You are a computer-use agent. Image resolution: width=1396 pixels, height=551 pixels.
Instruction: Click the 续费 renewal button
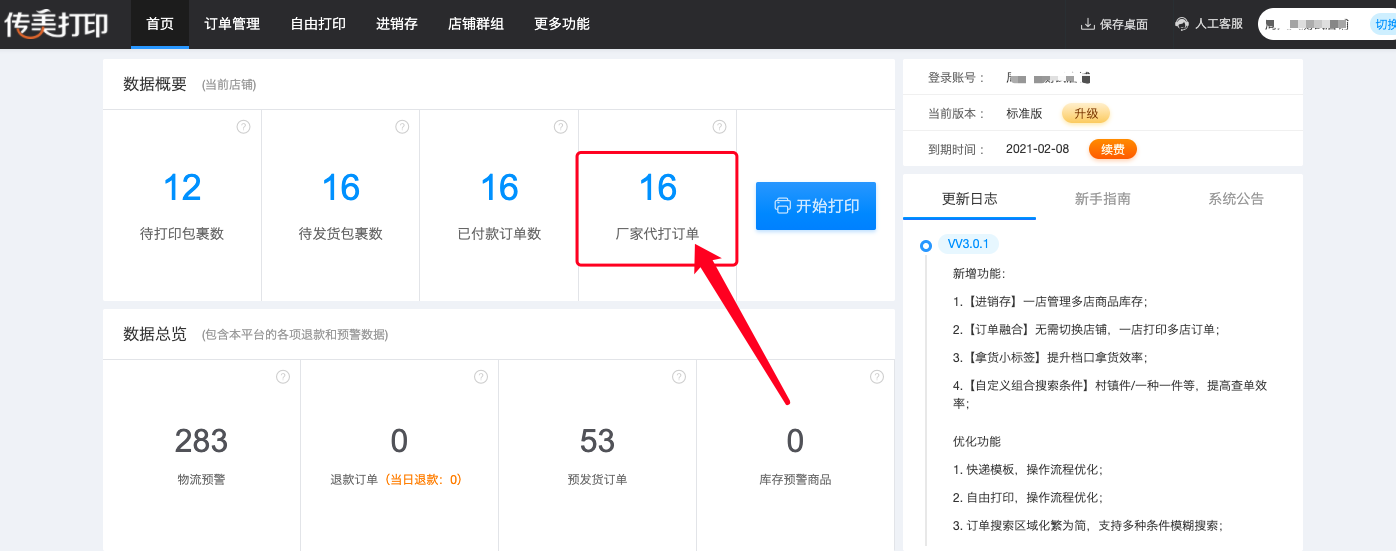[x=1113, y=149]
